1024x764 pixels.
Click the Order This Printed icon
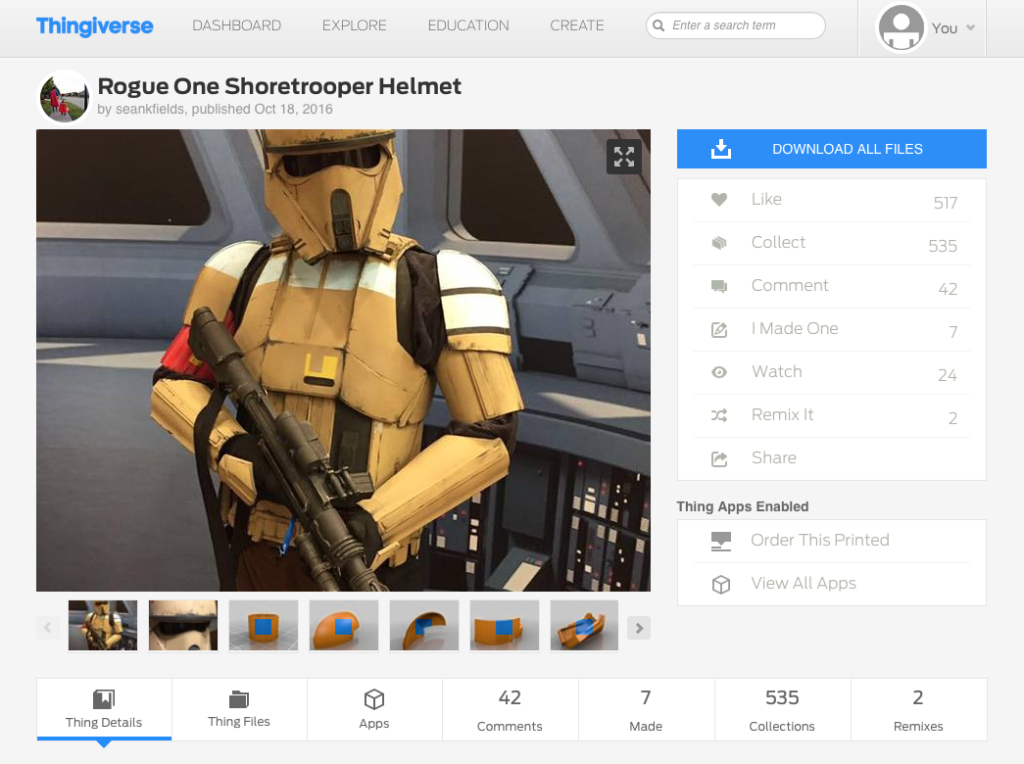coord(721,541)
